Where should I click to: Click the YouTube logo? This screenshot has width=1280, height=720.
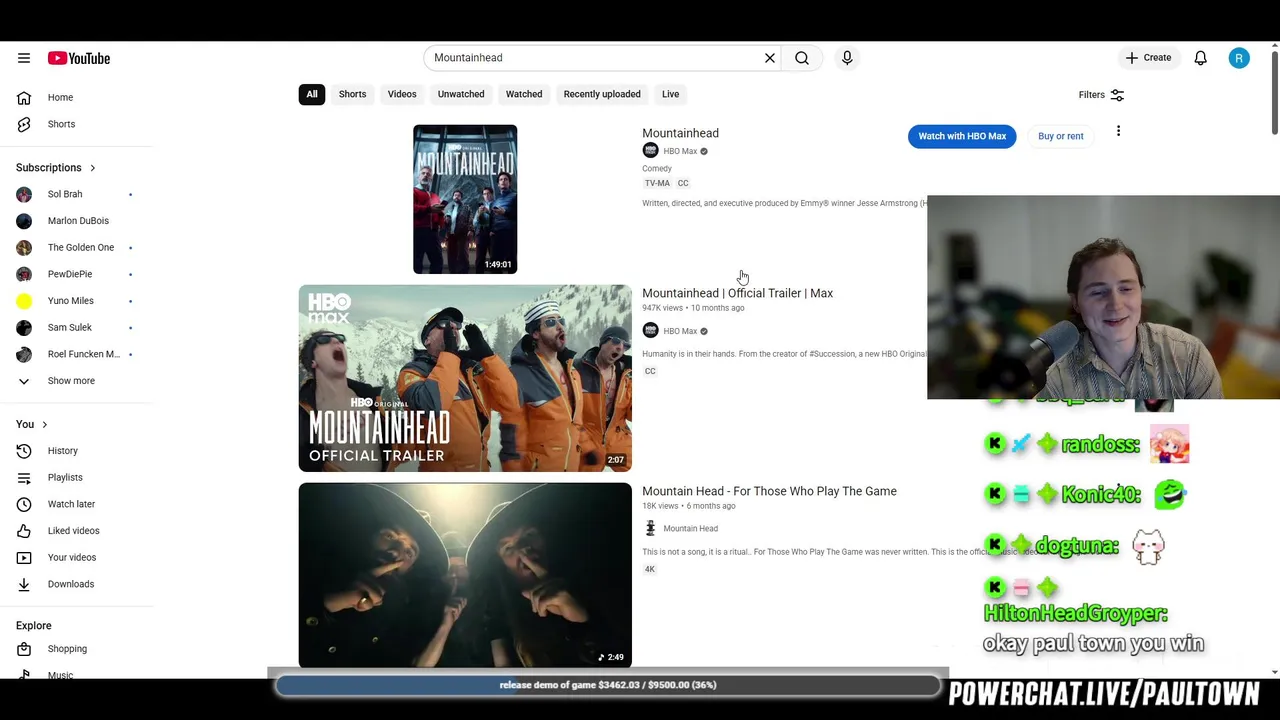(78, 58)
